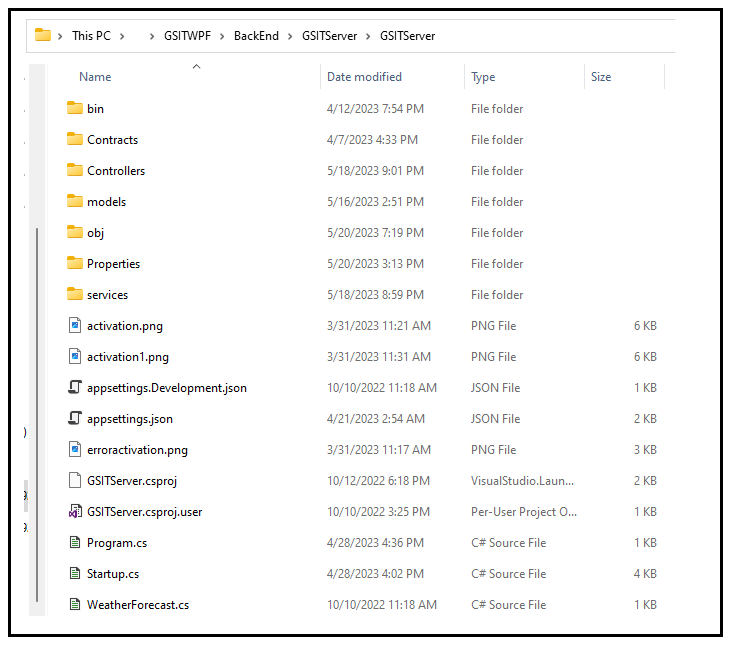This screenshot has width=736, height=650.
Task: Click the date 4/12/2023 7:54 PM
Action: coord(375,108)
